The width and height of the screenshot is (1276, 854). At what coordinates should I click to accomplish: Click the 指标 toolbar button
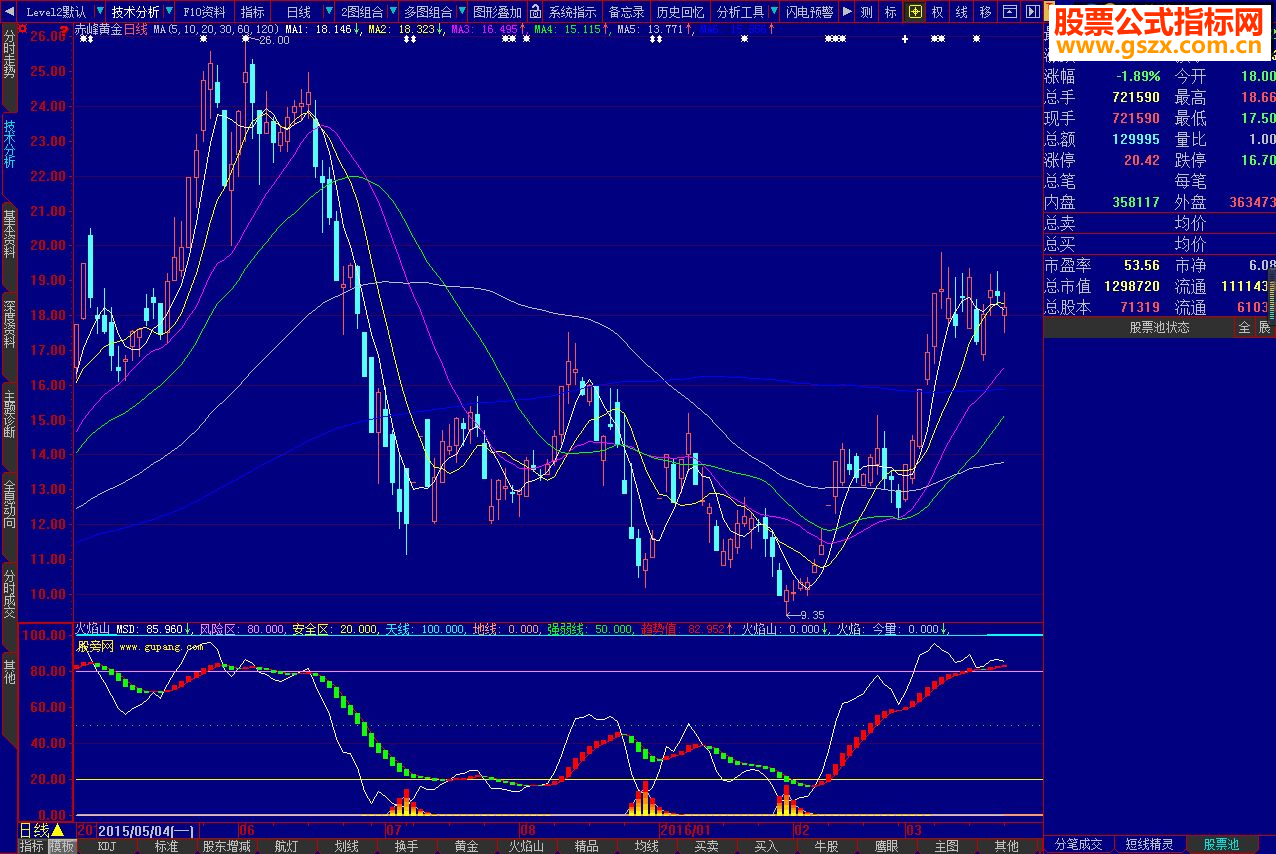click(x=253, y=12)
